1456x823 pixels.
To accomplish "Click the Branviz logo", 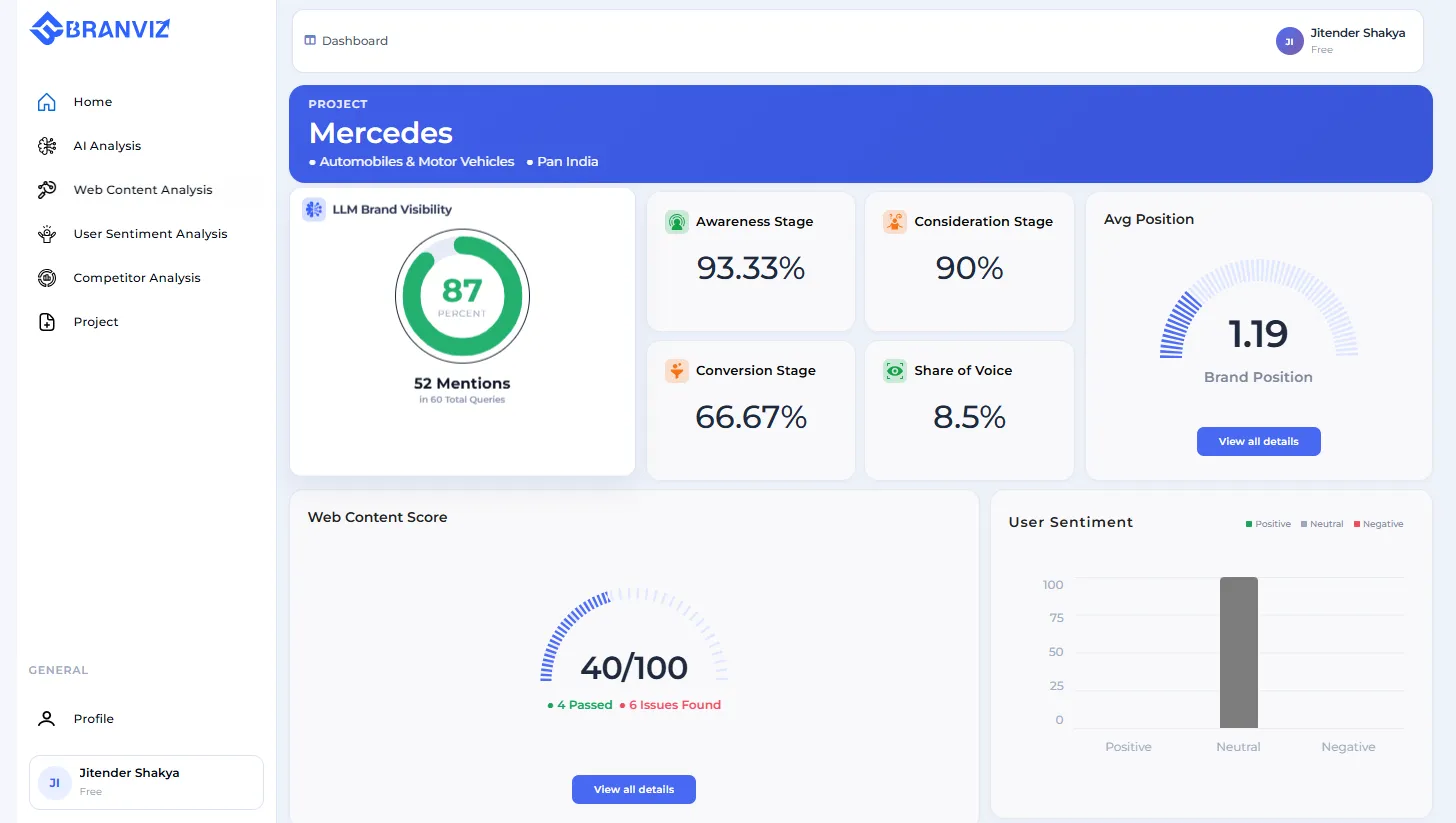I will pyautogui.click(x=99, y=28).
